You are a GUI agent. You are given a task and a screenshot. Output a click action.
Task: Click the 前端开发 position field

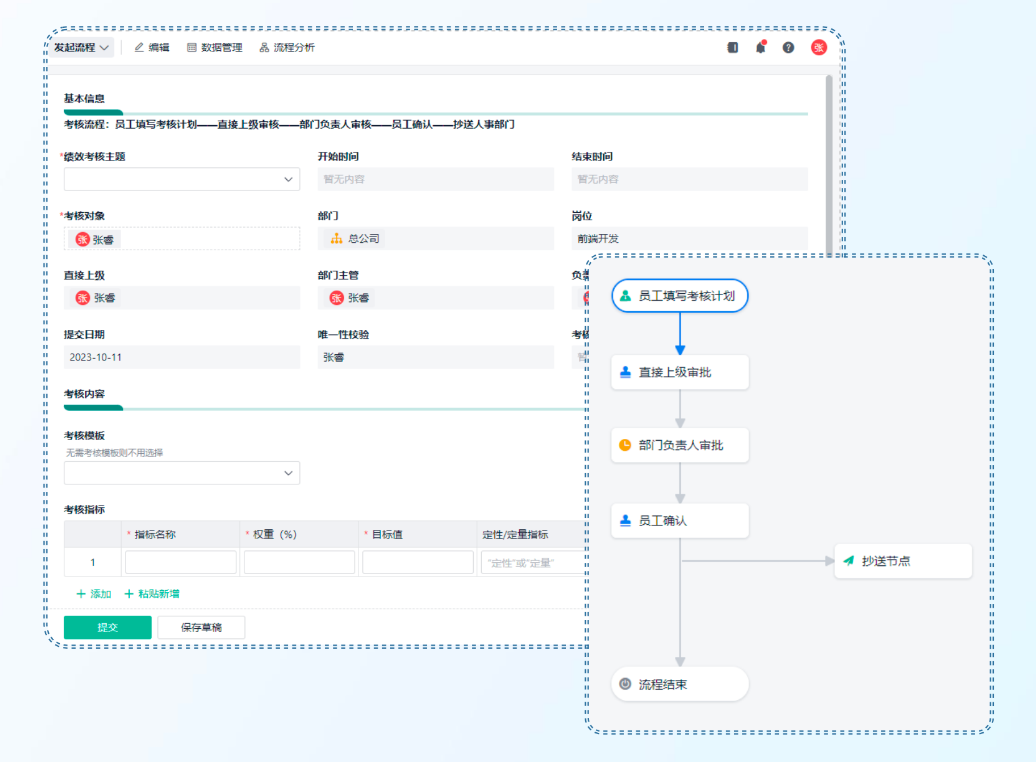click(x=689, y=239)
